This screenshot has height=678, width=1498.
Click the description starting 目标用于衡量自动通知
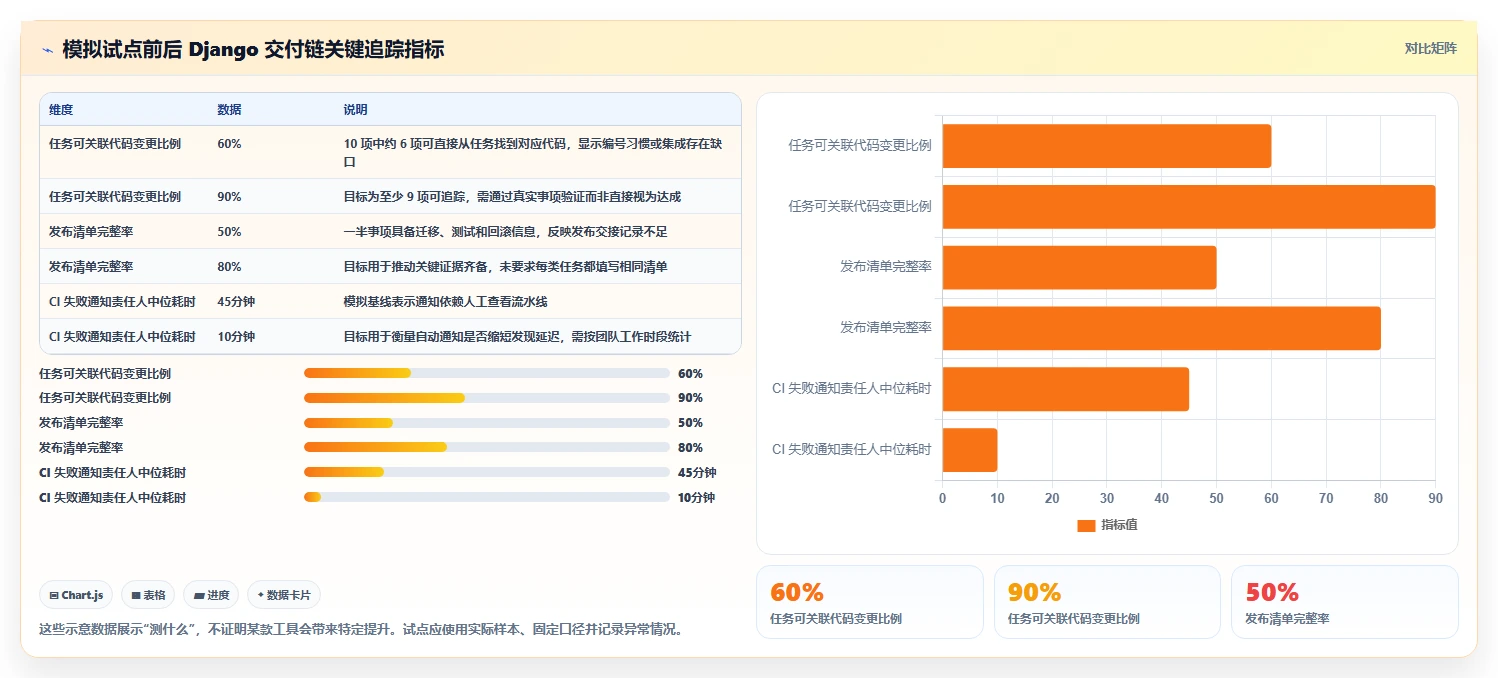[x=517, y=336]
